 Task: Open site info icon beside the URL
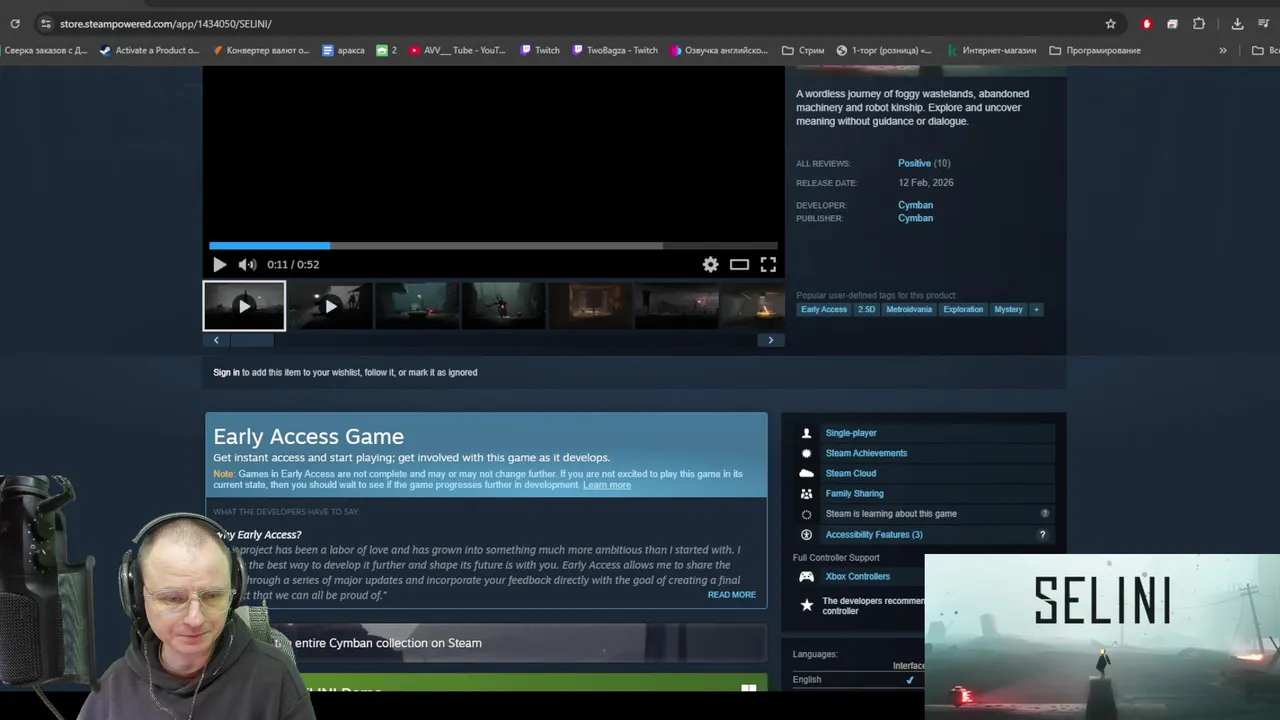coord(45,23)
